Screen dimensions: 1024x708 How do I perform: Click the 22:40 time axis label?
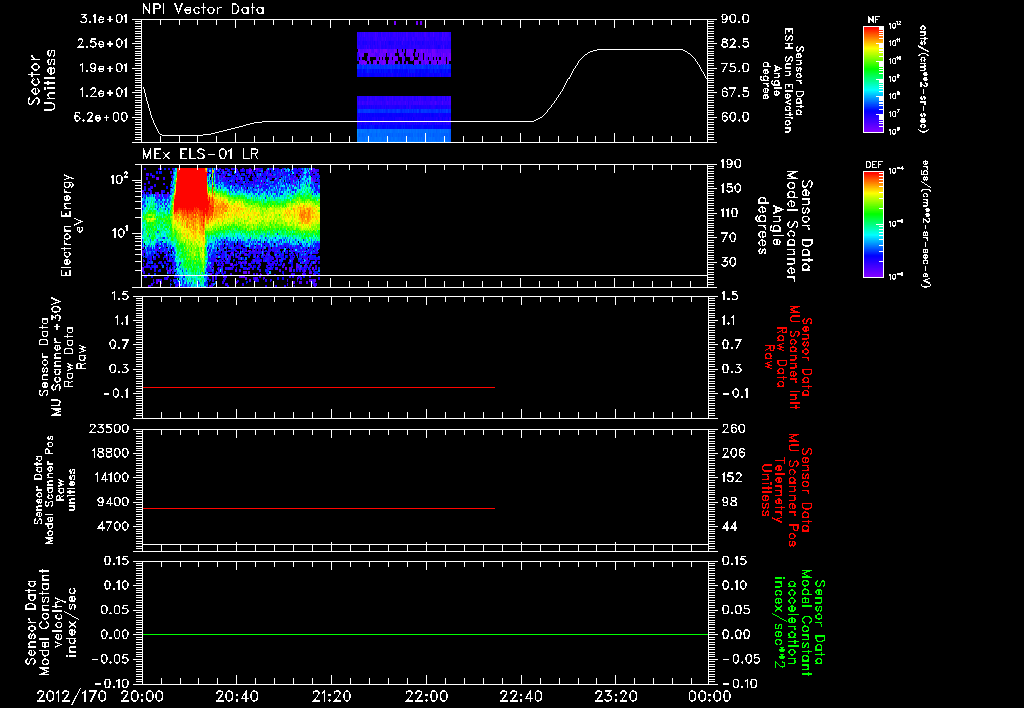pyautogui.click(x=520, y=696)
